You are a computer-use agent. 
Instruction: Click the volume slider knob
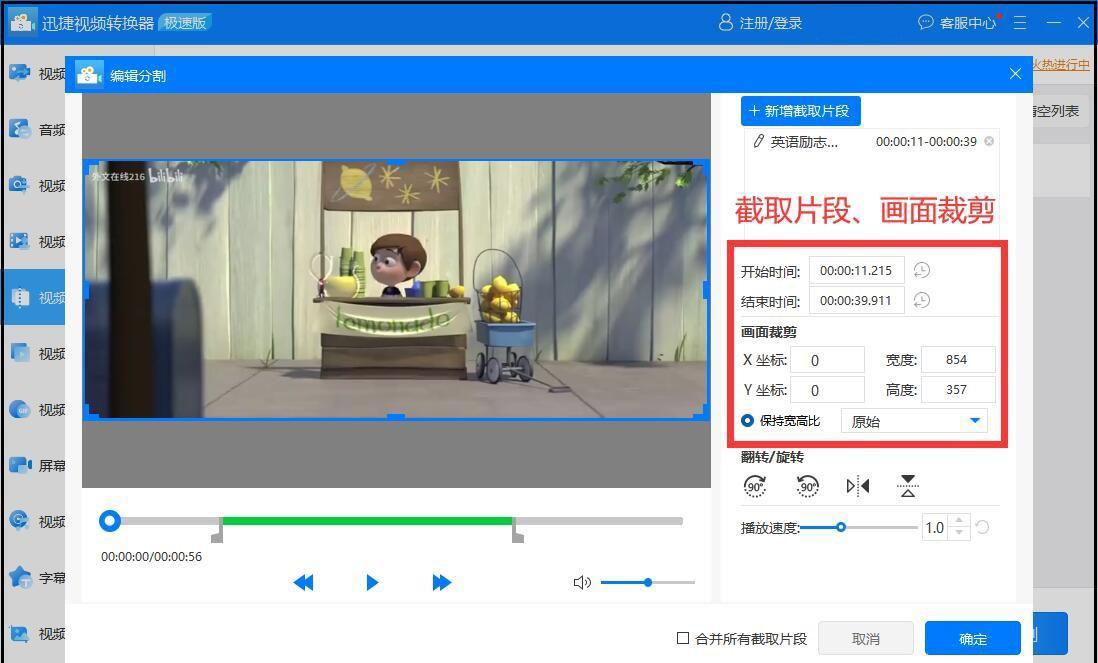click(x=648, y=582)
